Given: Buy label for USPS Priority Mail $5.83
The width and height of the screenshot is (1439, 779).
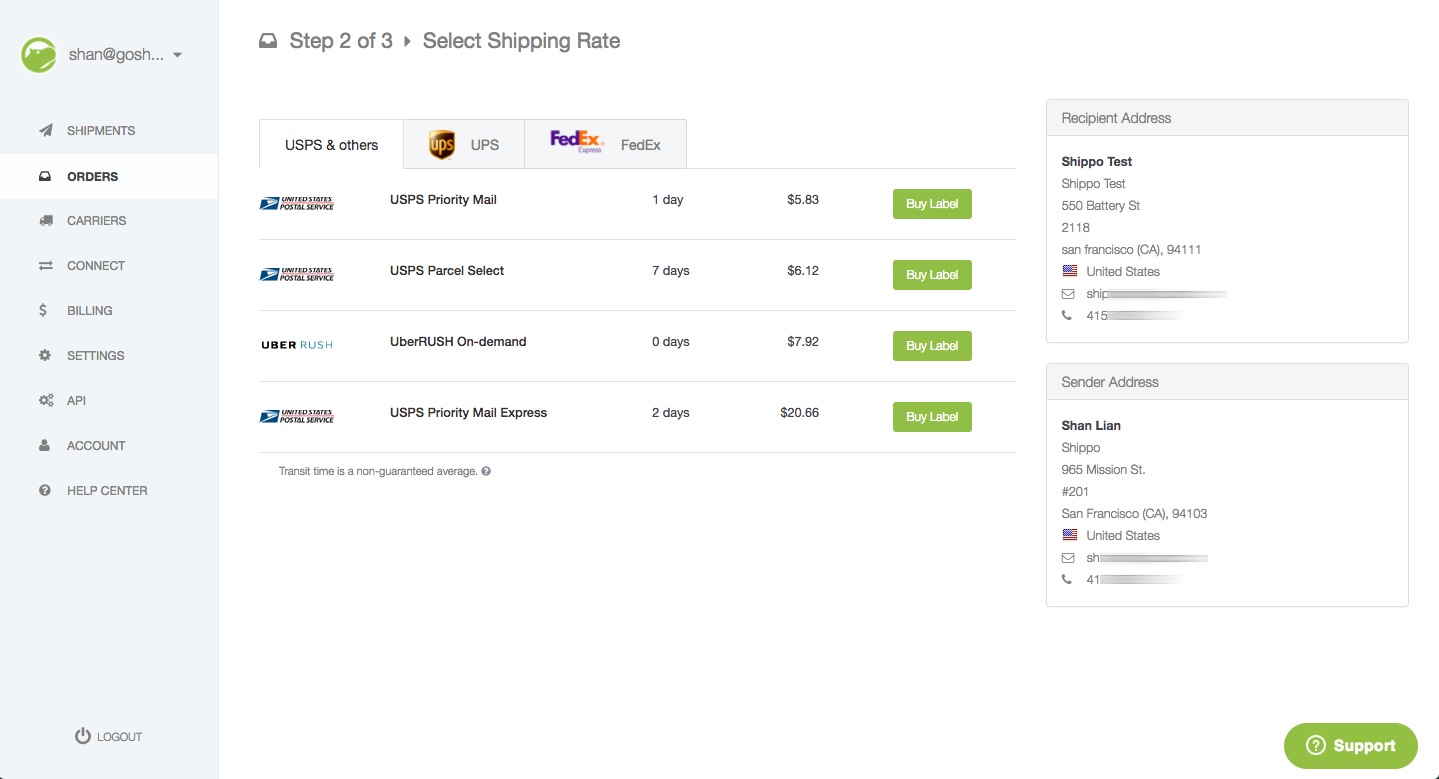Looking at the screenshot, I should pyautogui.click(x=932, y=204).
